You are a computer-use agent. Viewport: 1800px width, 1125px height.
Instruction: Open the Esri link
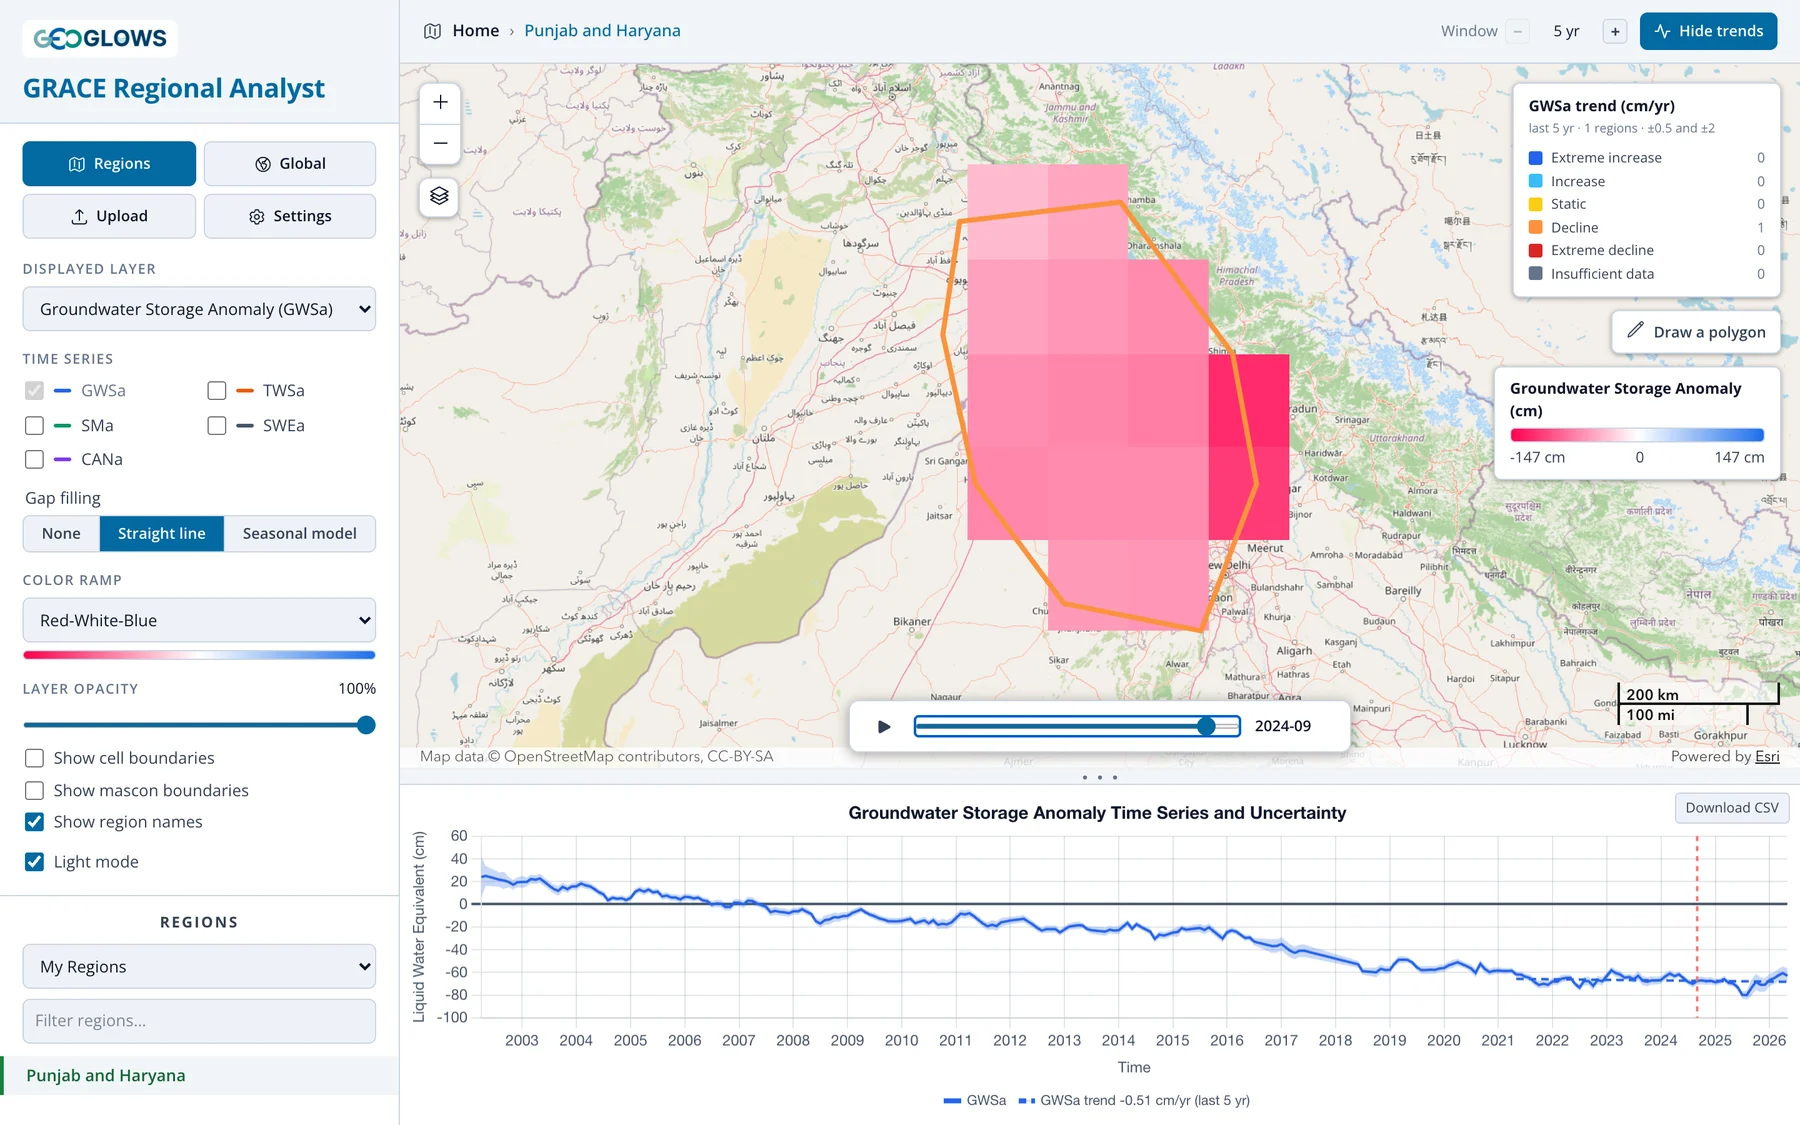click(x=1767, y=757)
